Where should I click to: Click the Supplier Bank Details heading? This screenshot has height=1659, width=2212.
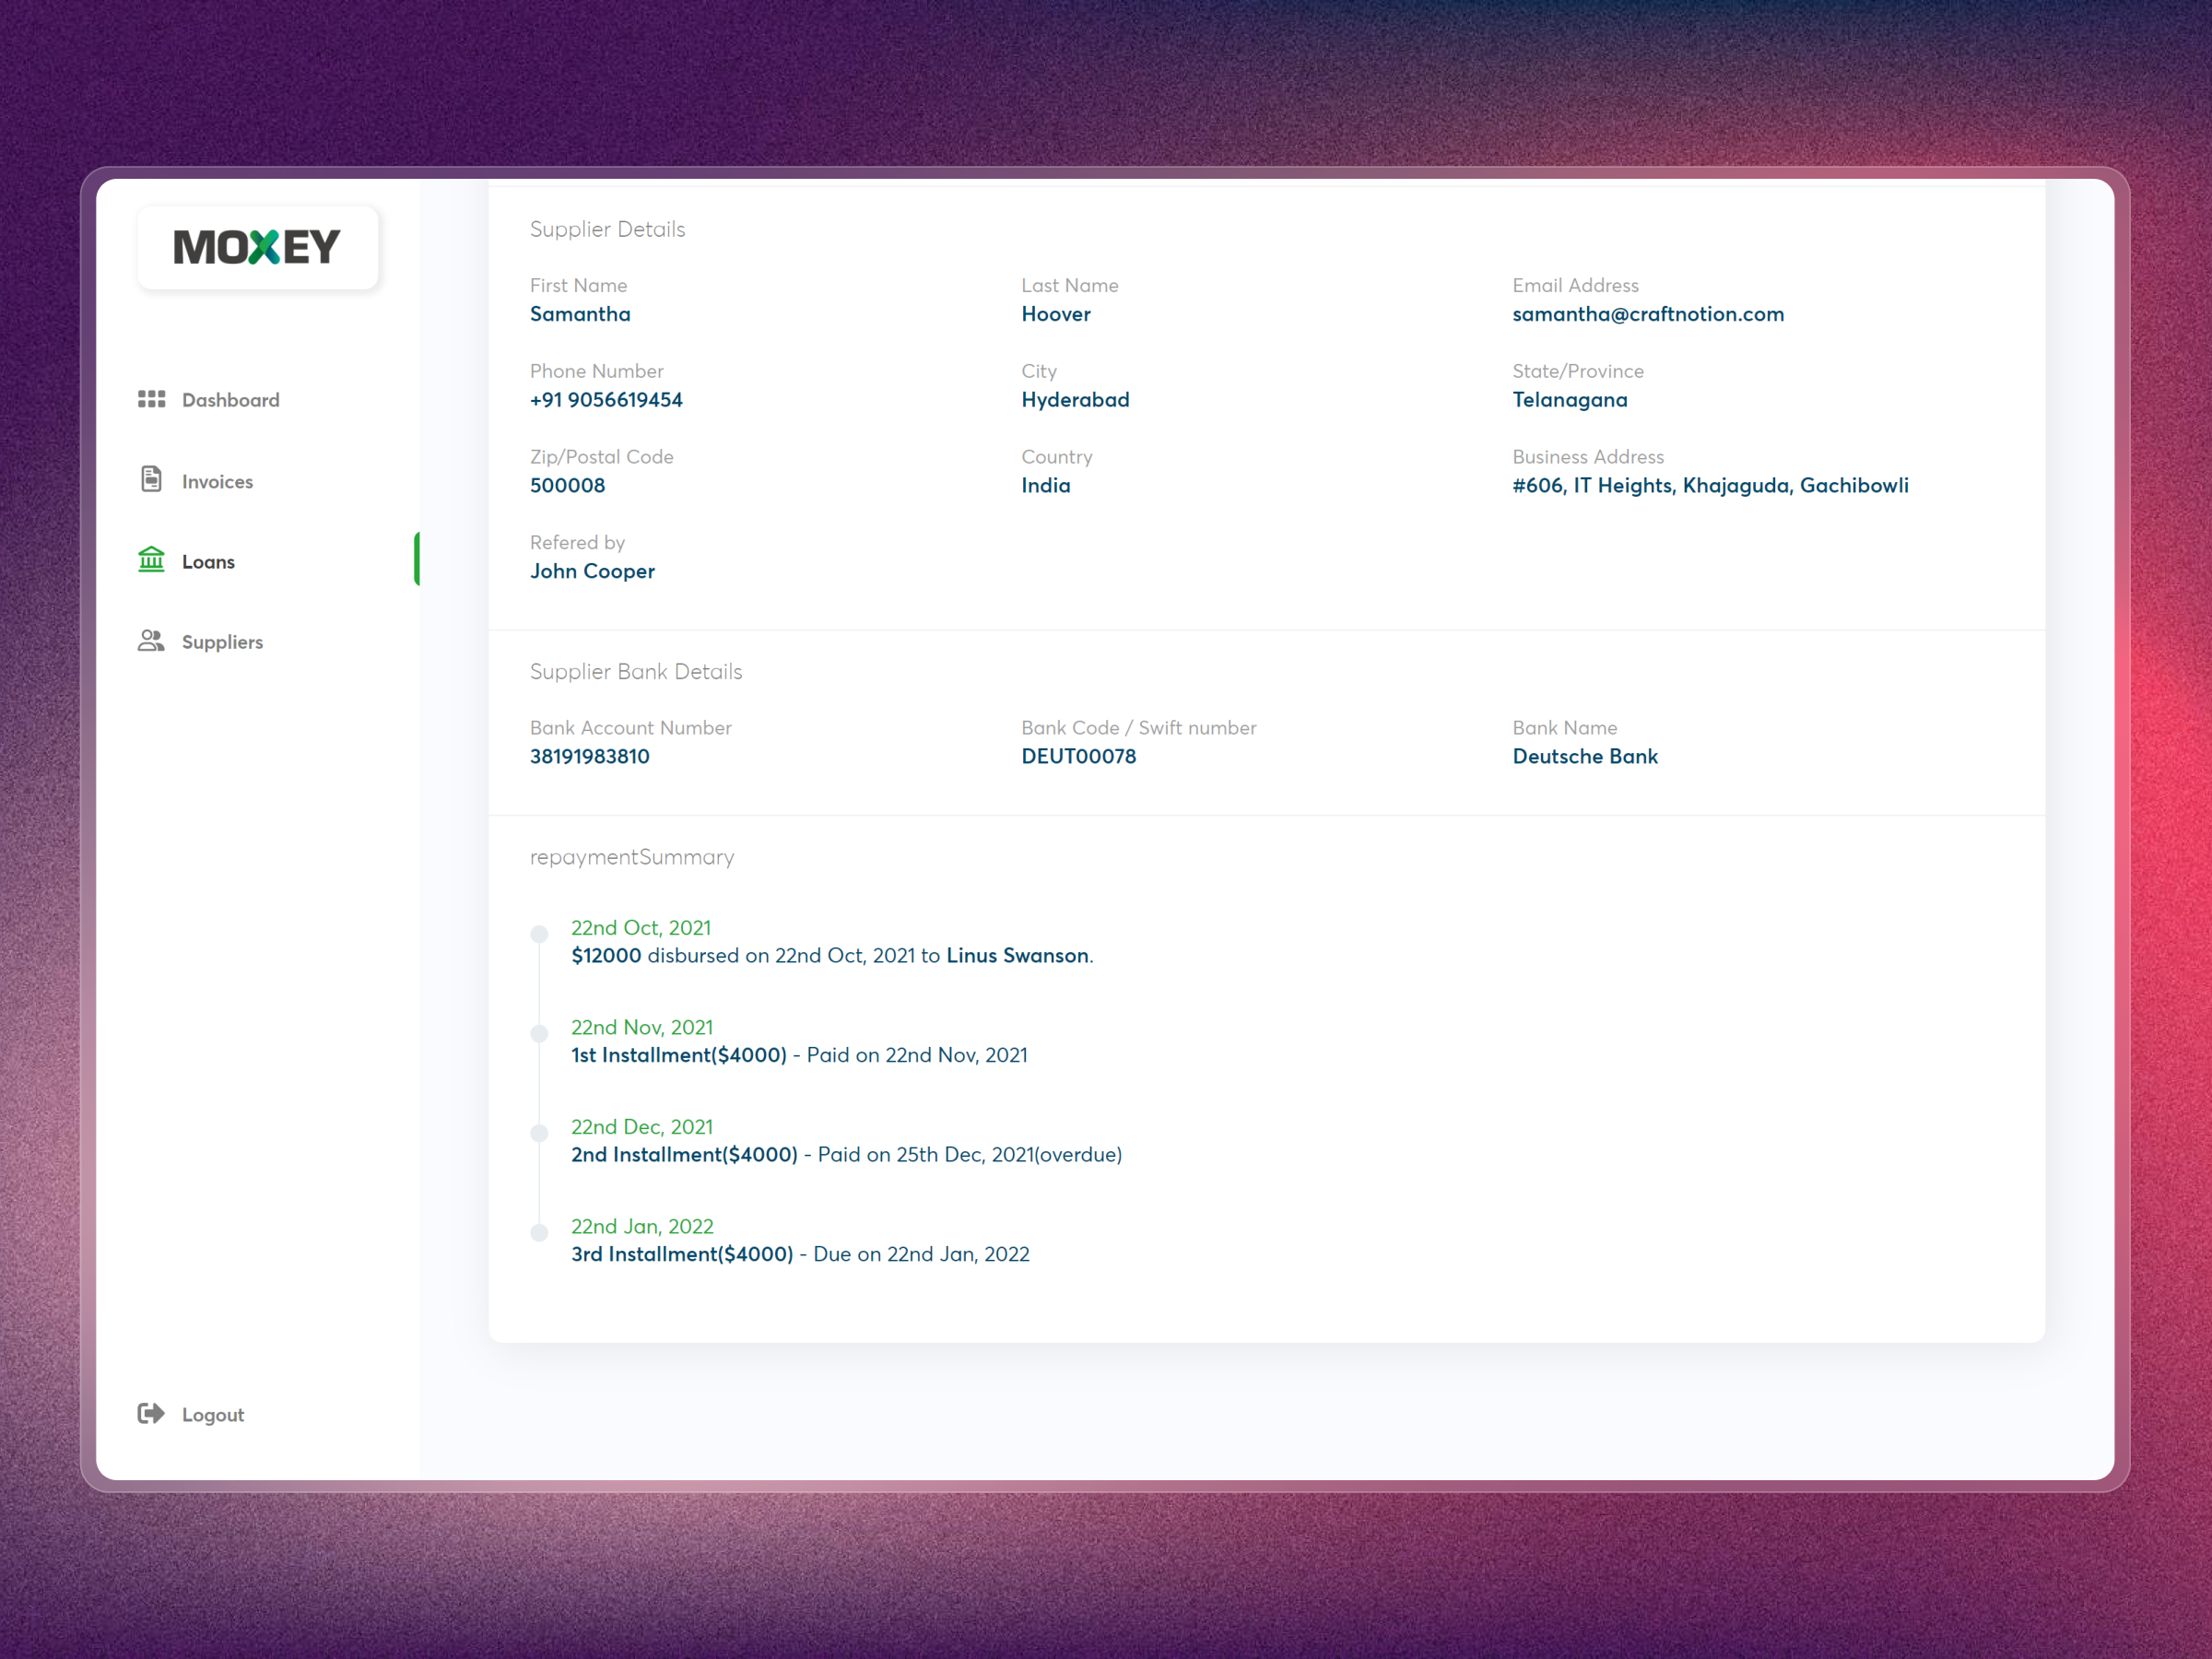(x=636, y=671)
